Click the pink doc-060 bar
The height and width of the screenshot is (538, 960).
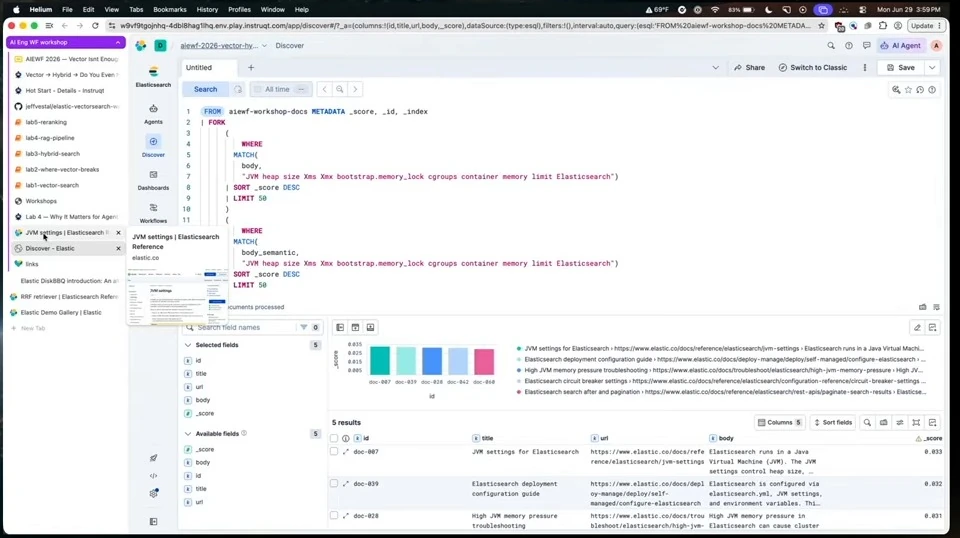click(x=484, y=362)
